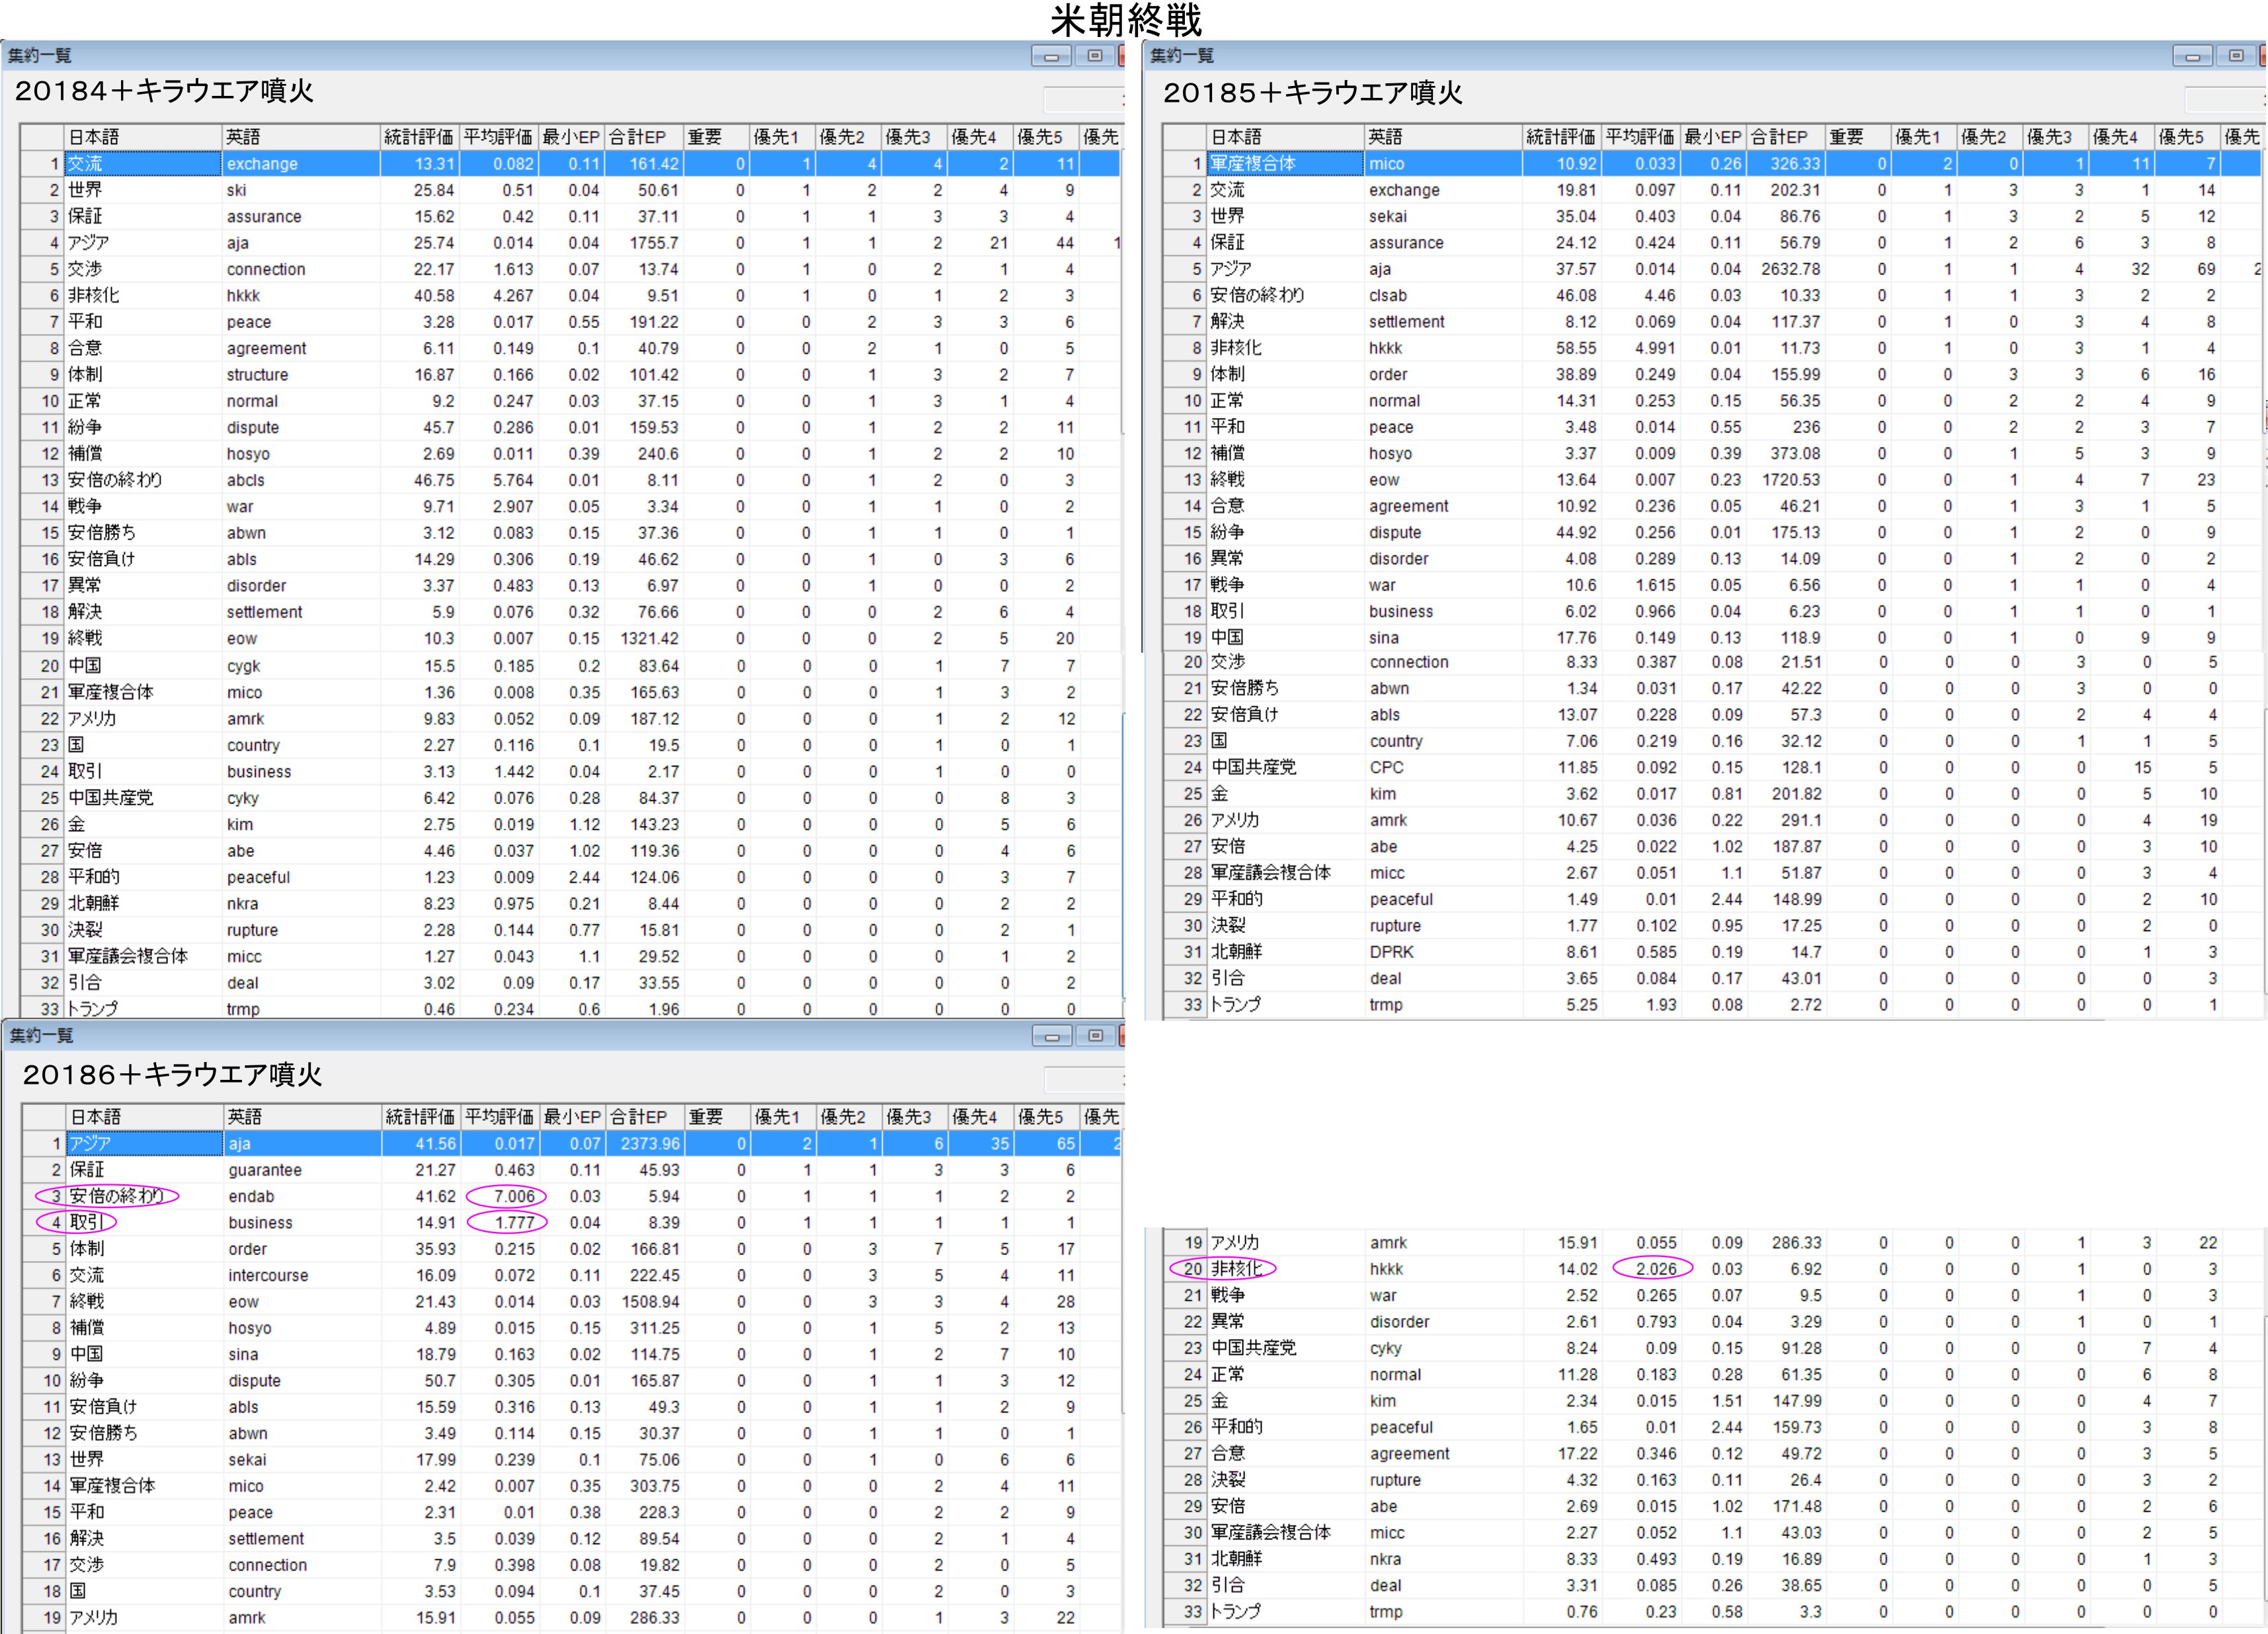Click the 平均評価 column header in 20186 table
Image resolution: width=2268 pixels, height=1634 pixels.
[x=500, y=1117]
